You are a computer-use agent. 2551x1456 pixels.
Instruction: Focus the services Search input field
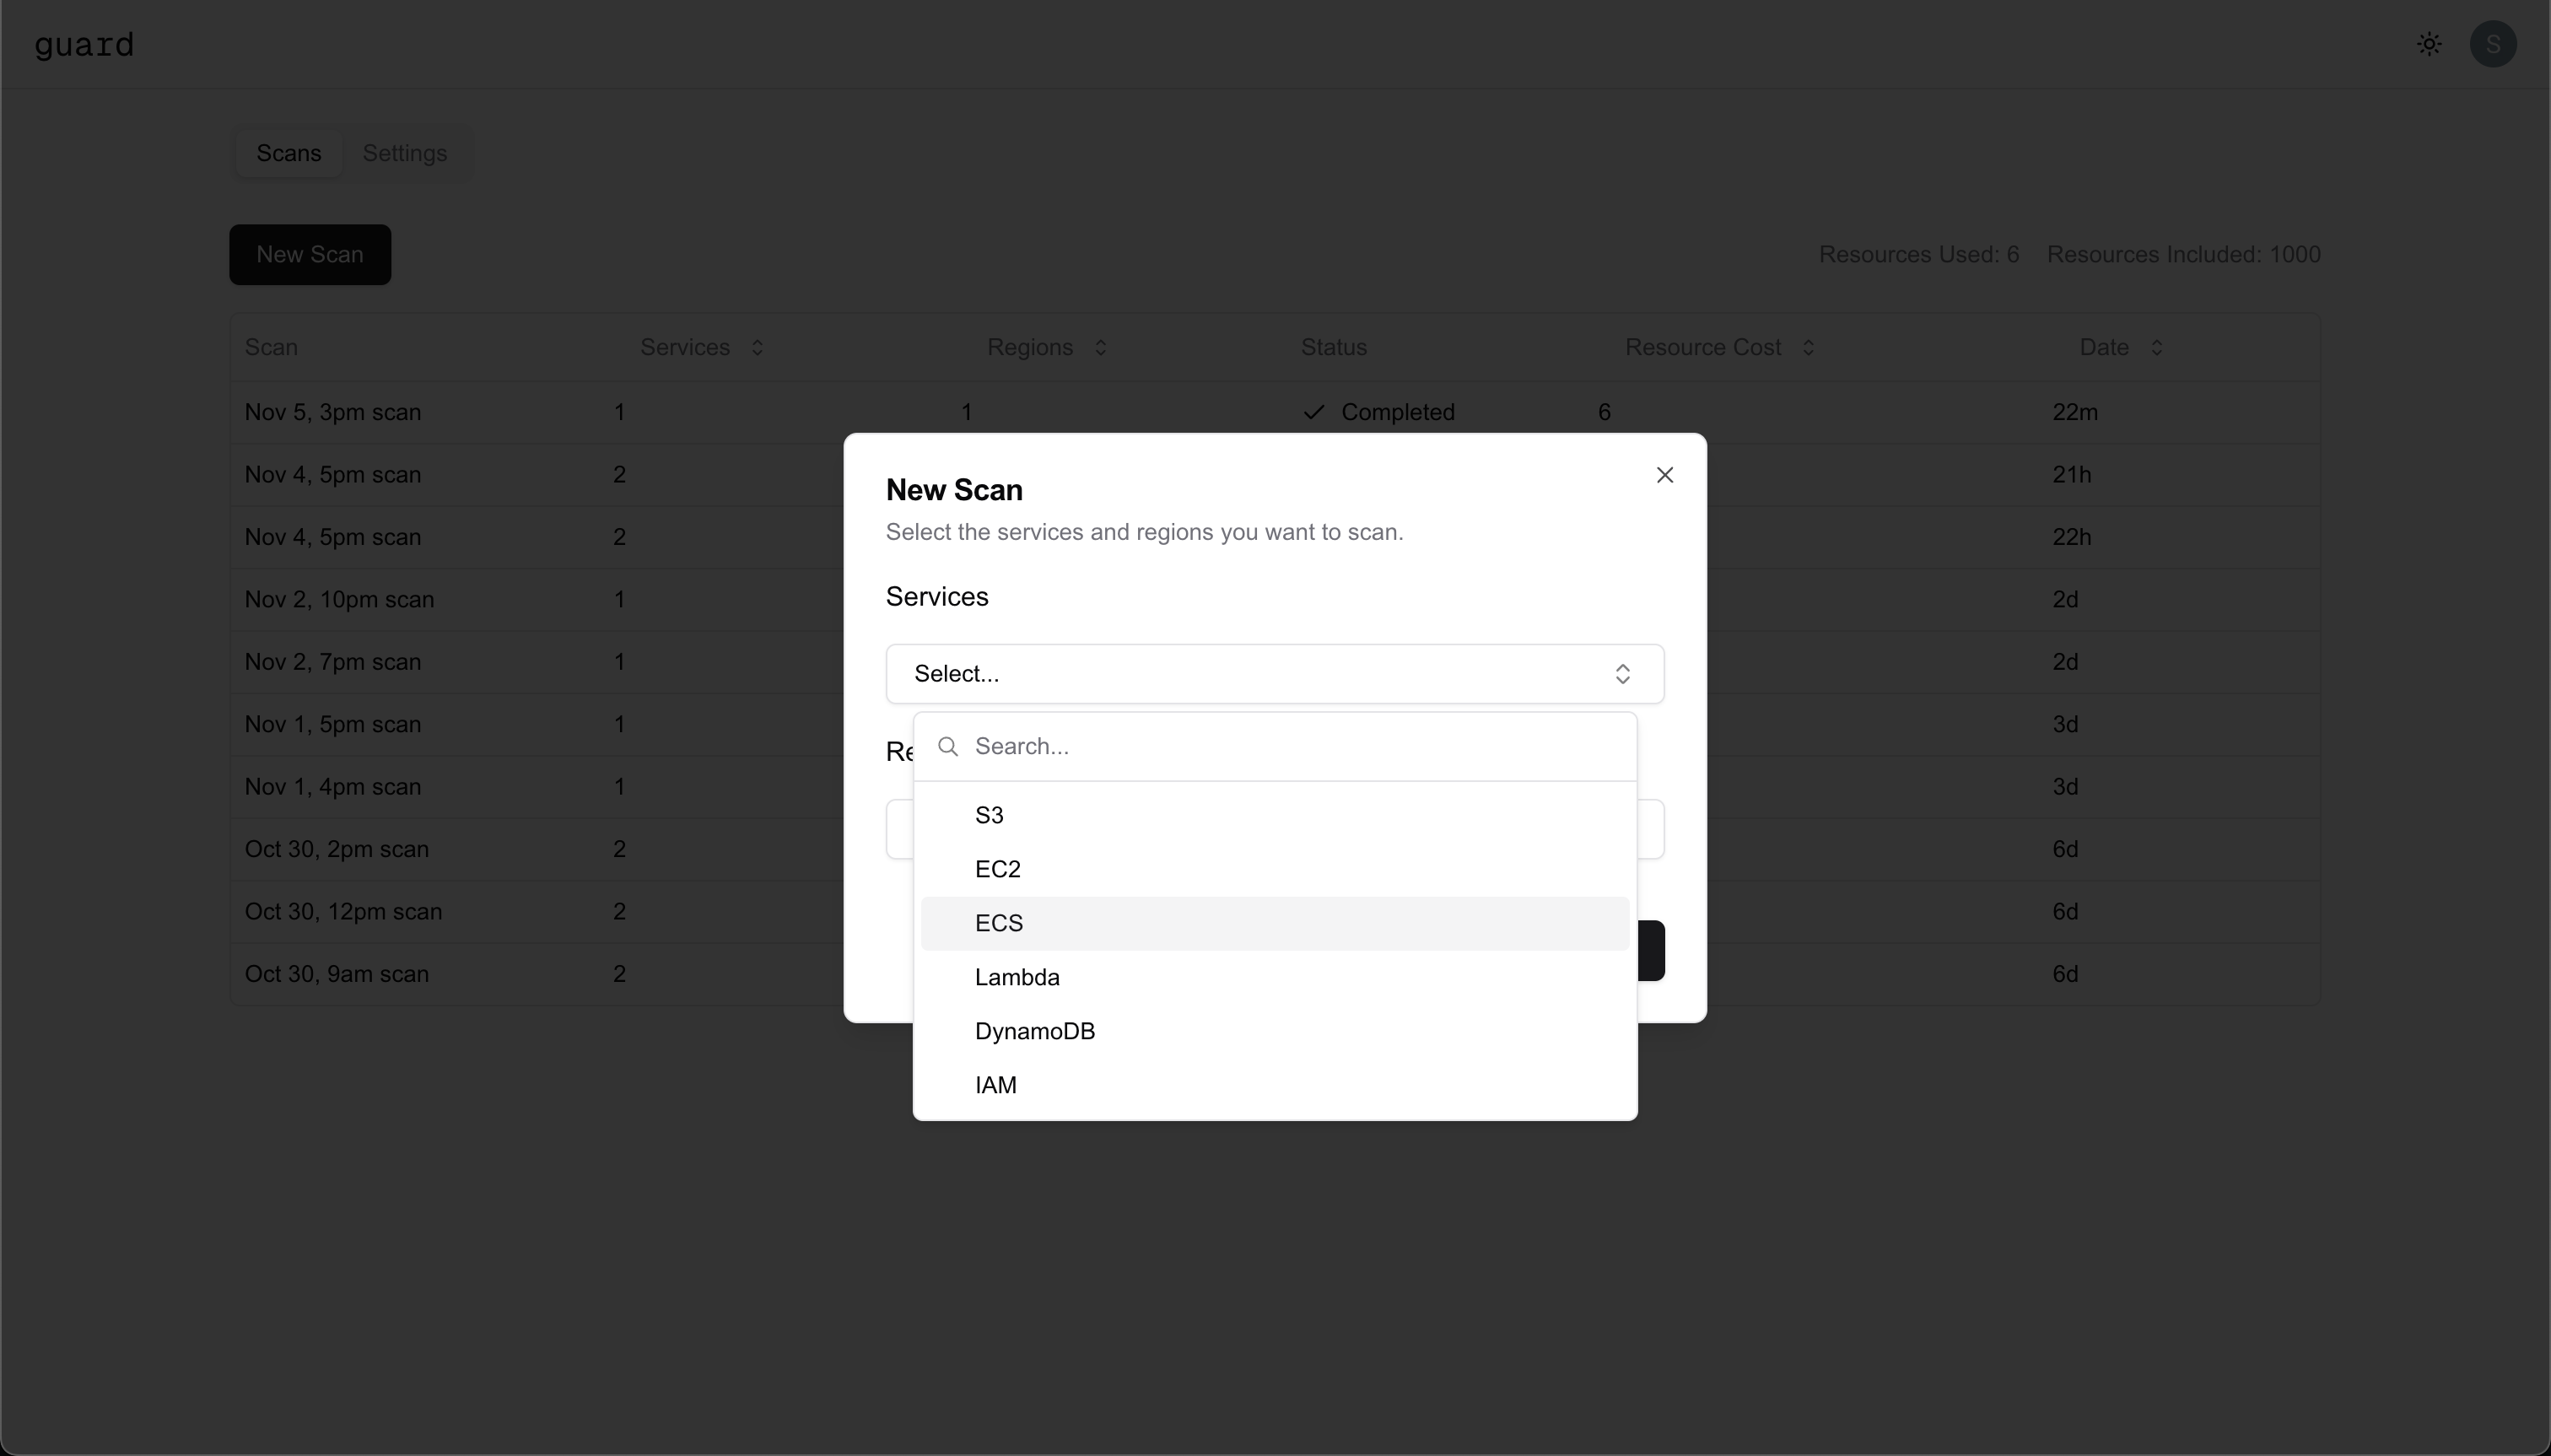(x=1290, y=747)
